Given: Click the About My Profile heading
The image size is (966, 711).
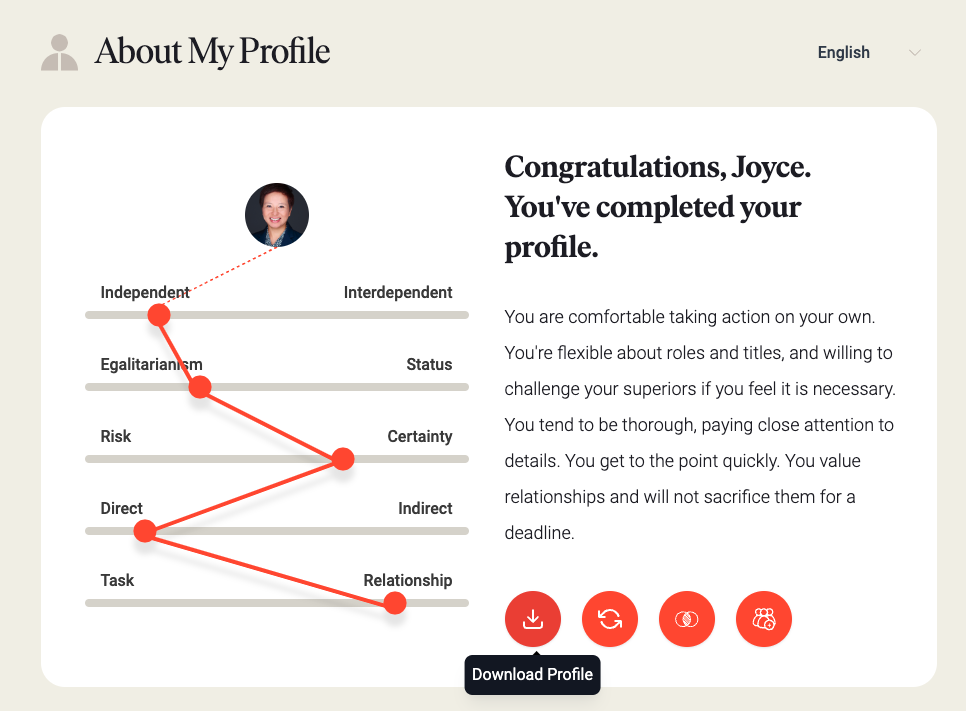Looking at the screenshot, I should click(x=213, y=51).
